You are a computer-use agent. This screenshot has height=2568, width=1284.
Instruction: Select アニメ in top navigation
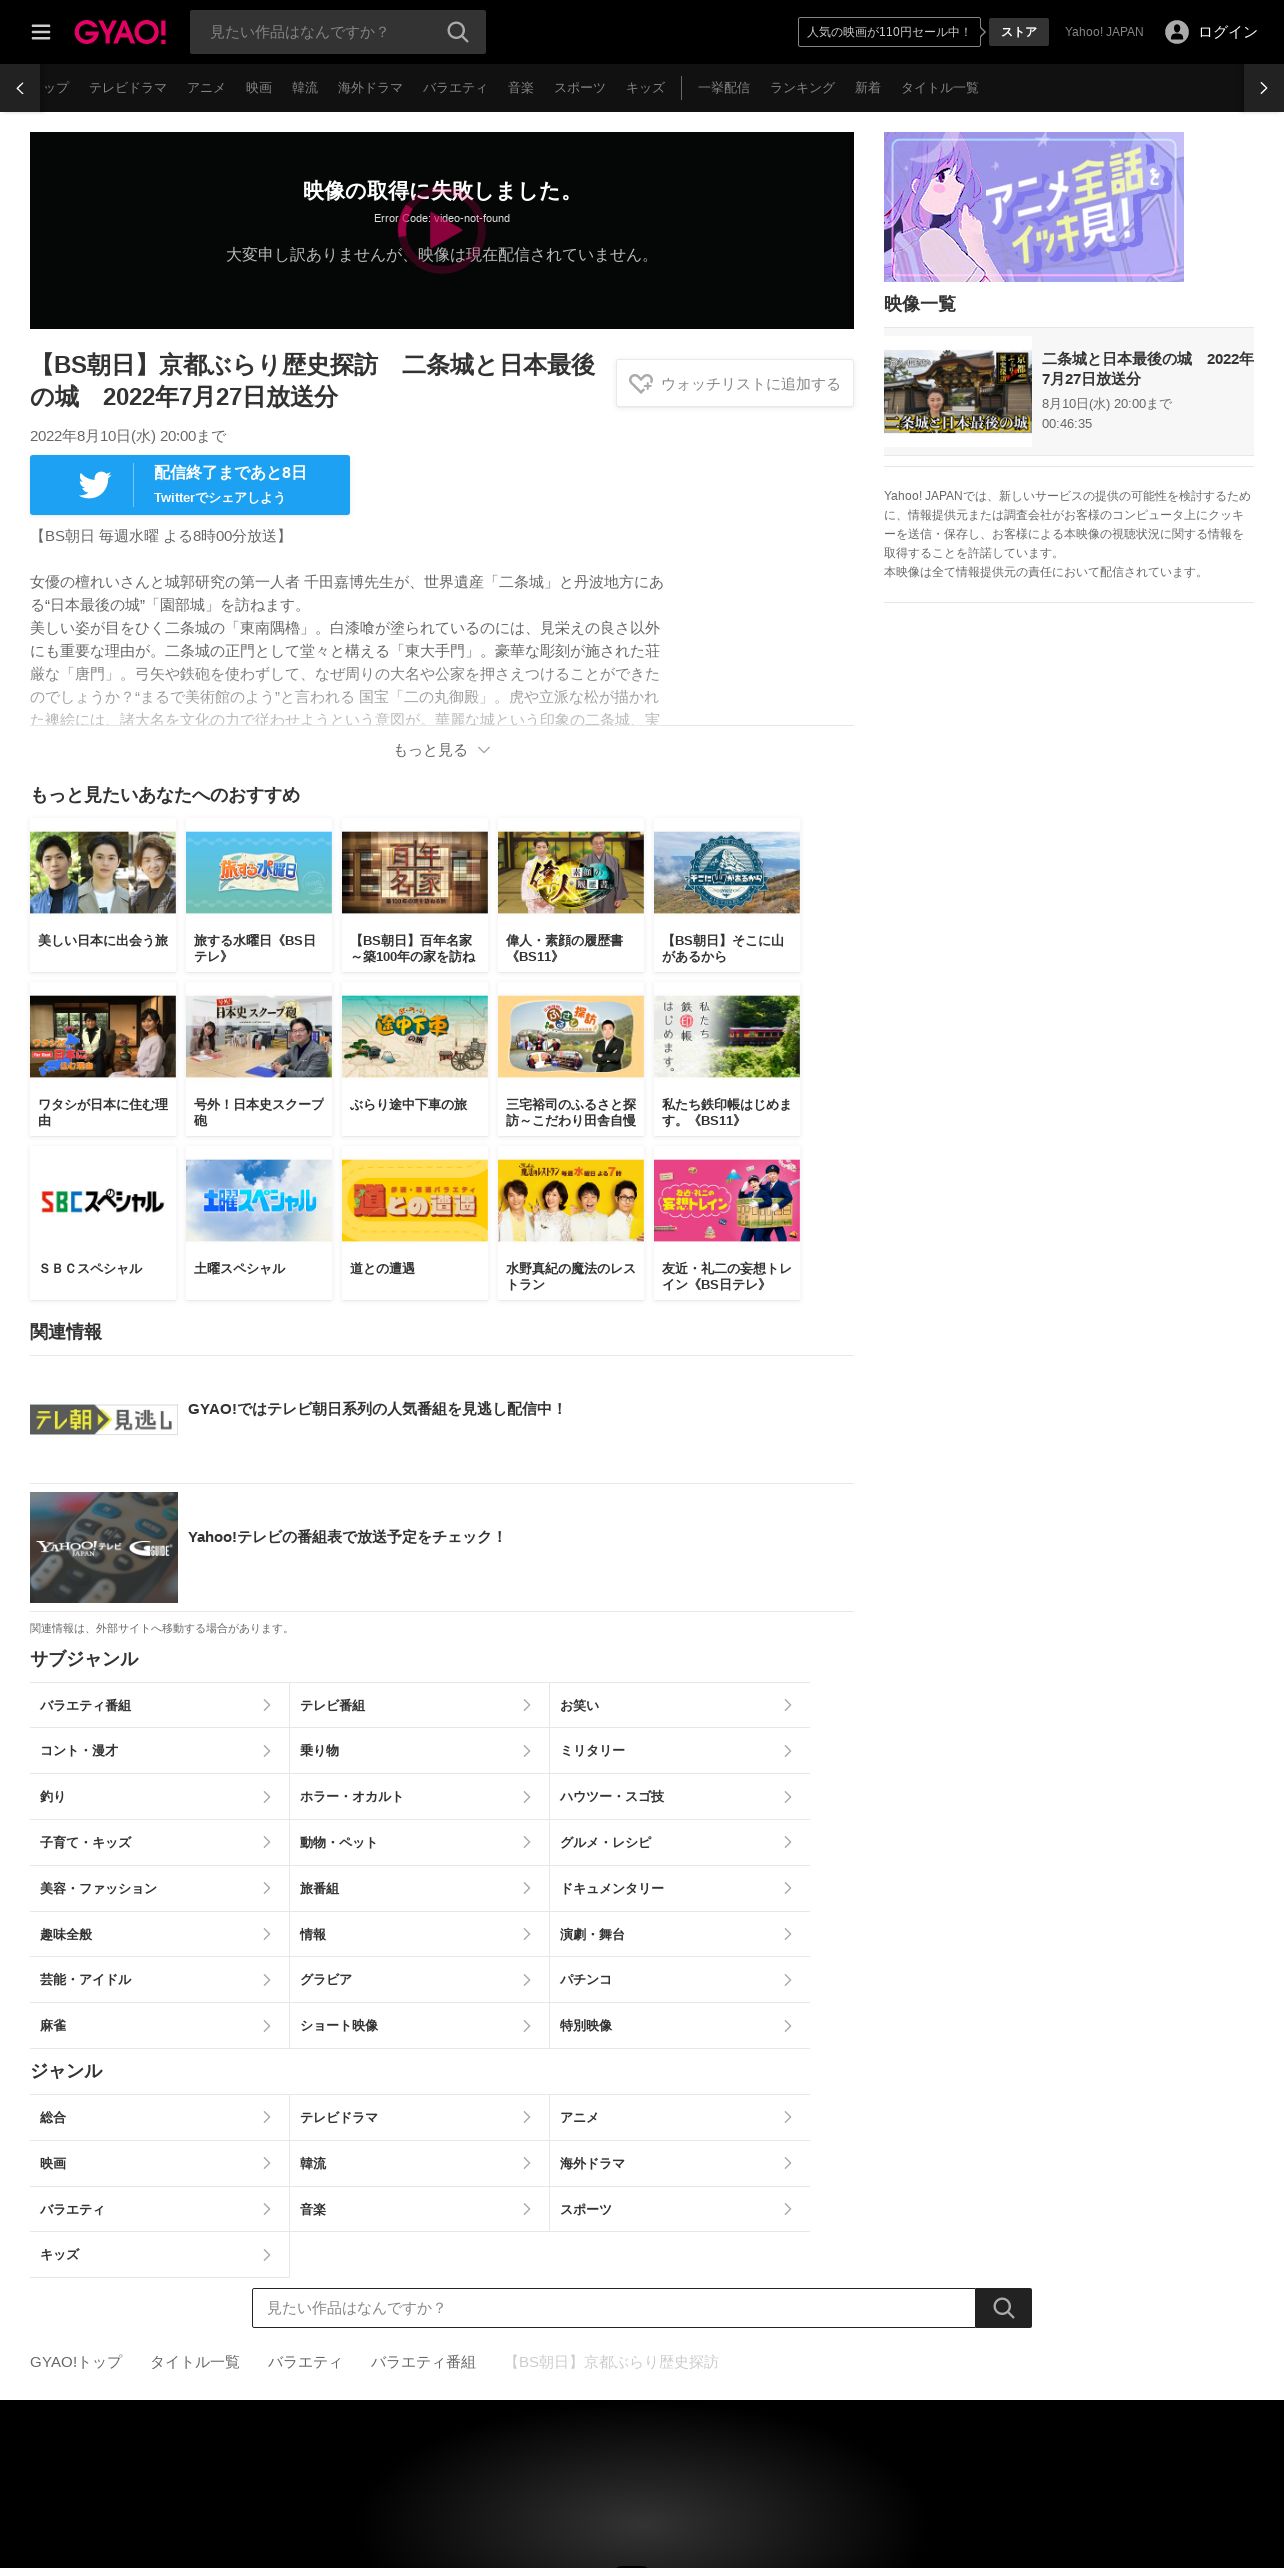point(206,88)
